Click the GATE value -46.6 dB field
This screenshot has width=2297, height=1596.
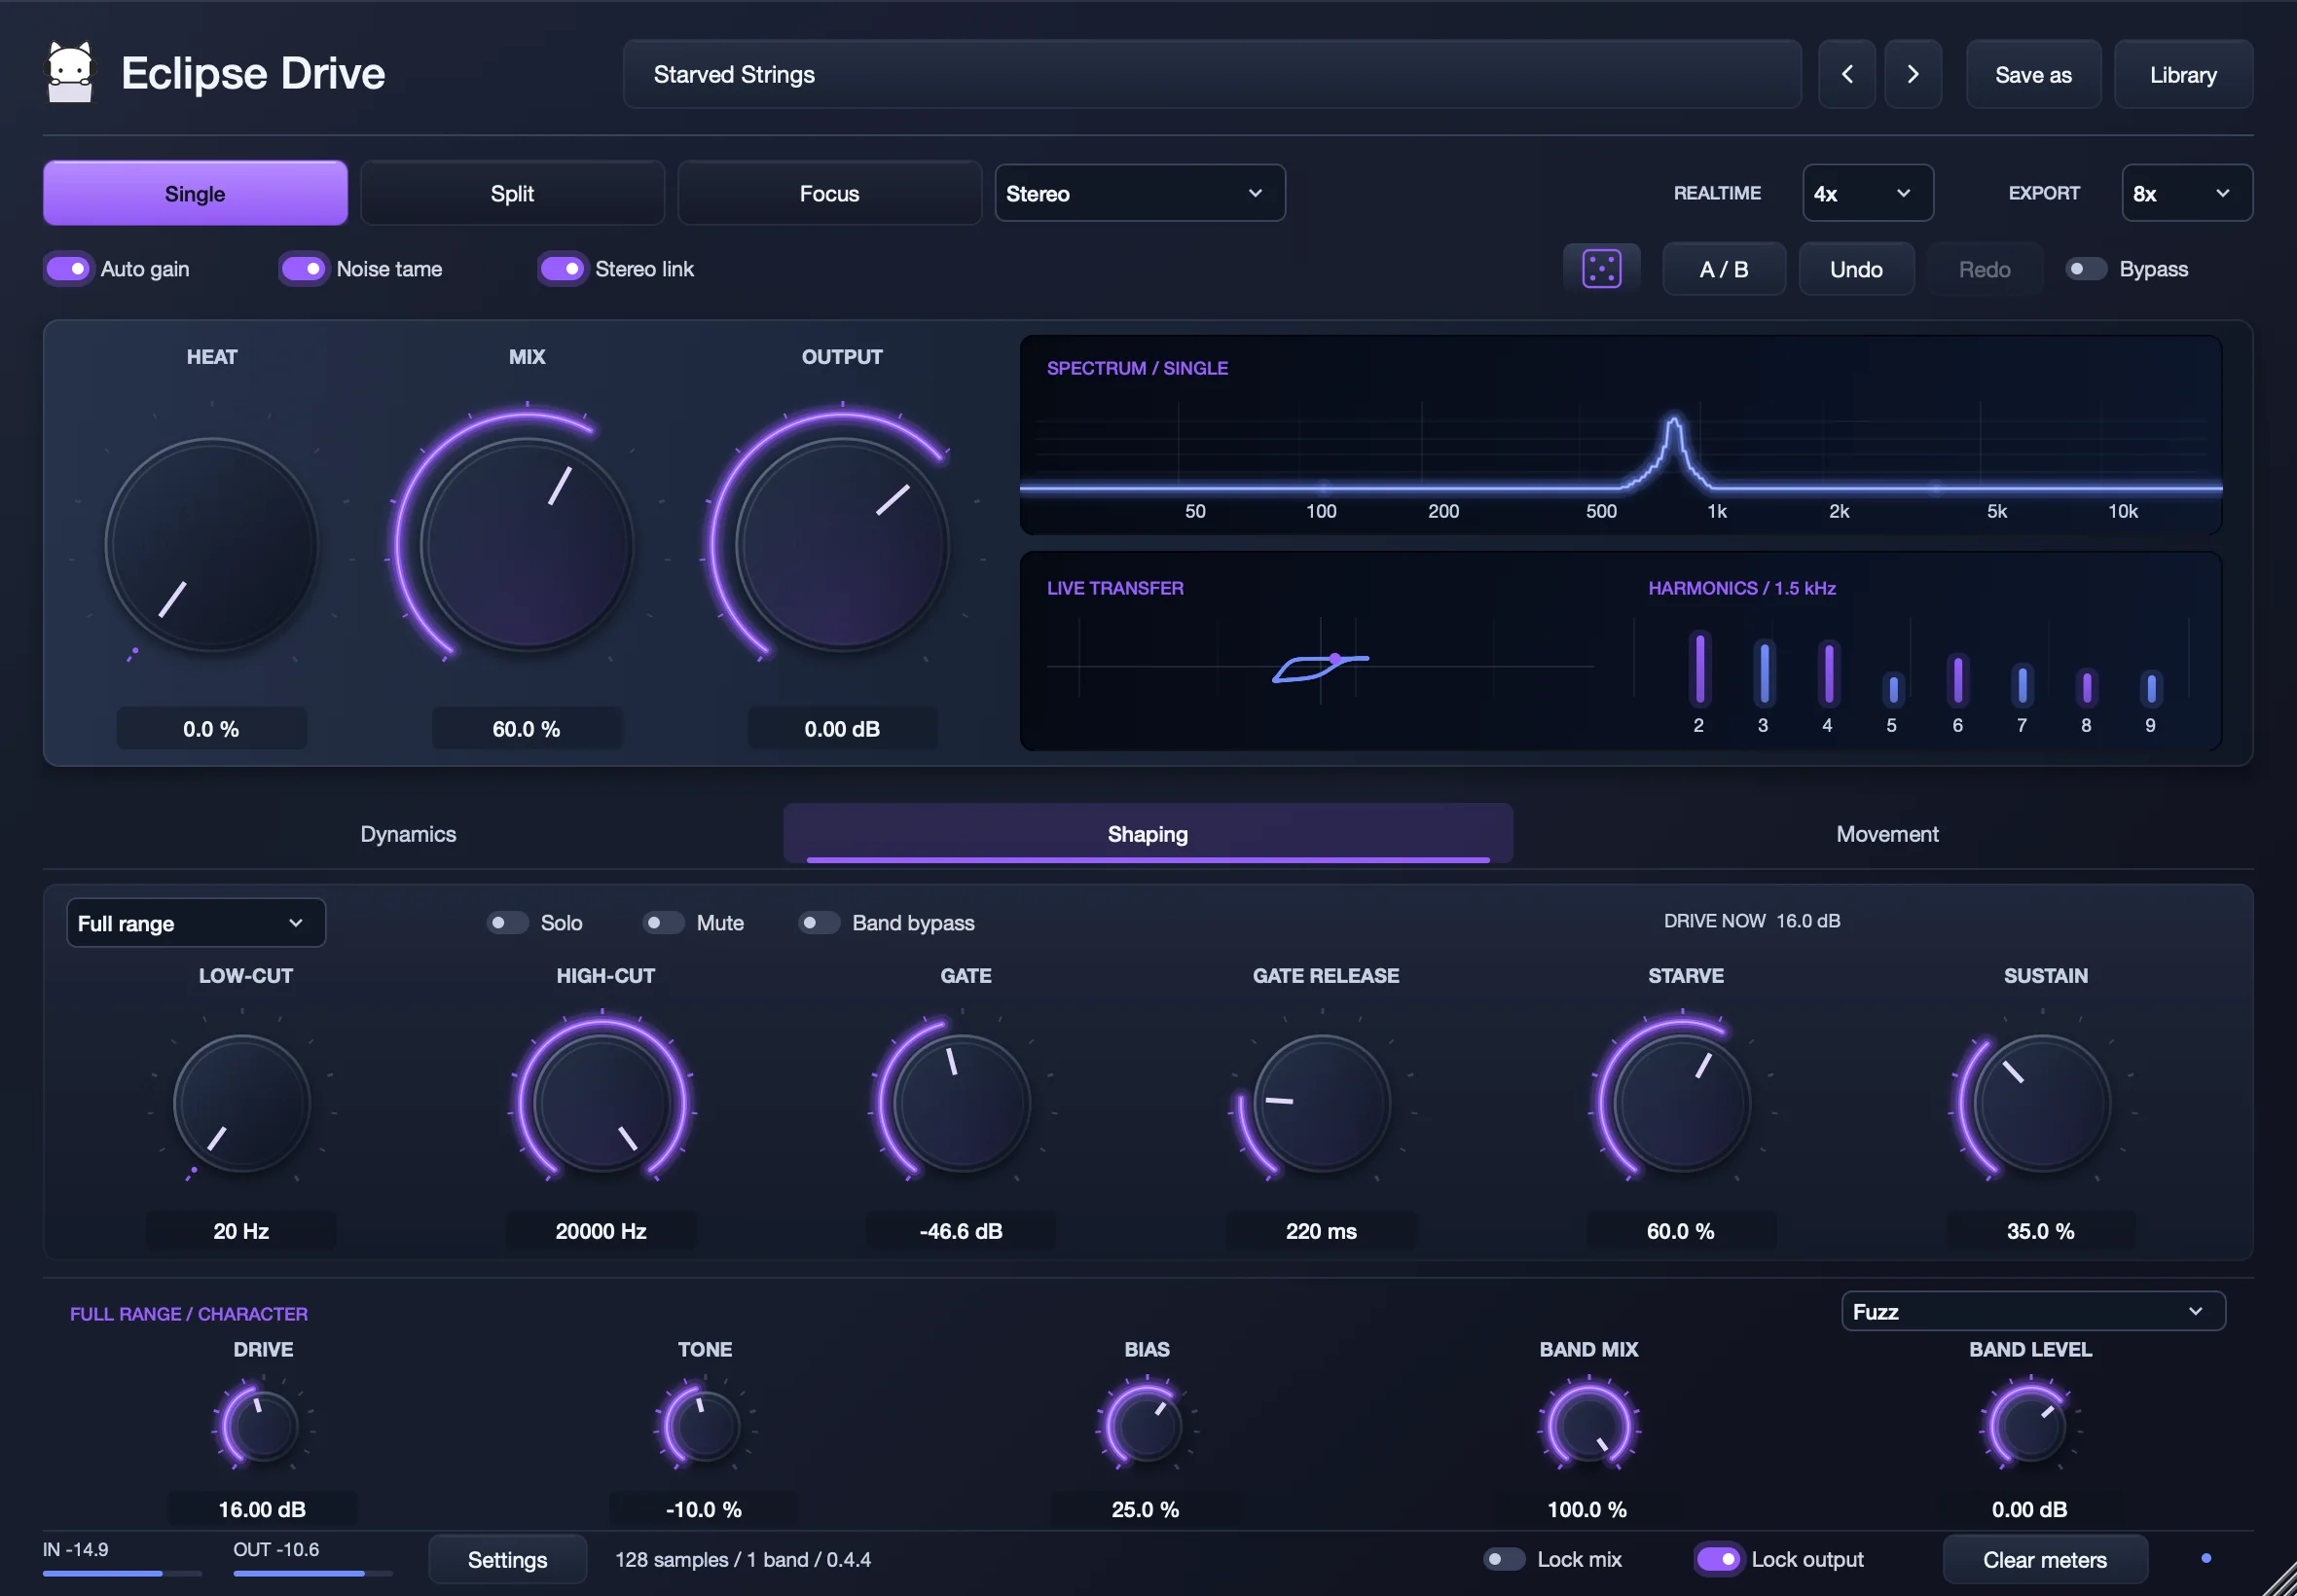[961, 1231]
